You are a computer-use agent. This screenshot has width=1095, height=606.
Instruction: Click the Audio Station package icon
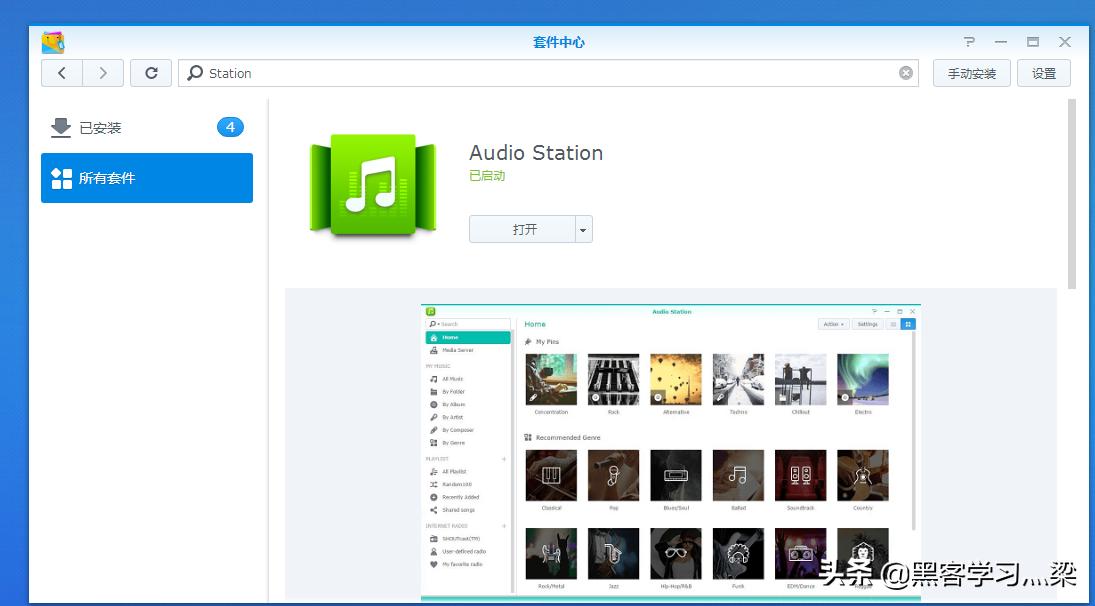[373, 184]
